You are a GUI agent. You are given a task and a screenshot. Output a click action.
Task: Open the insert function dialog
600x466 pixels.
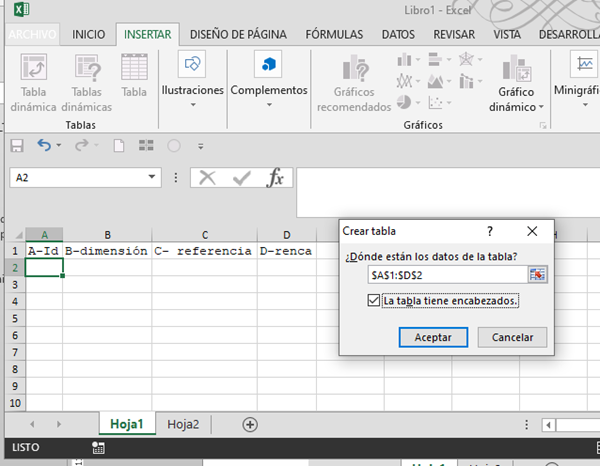[275, 178]
